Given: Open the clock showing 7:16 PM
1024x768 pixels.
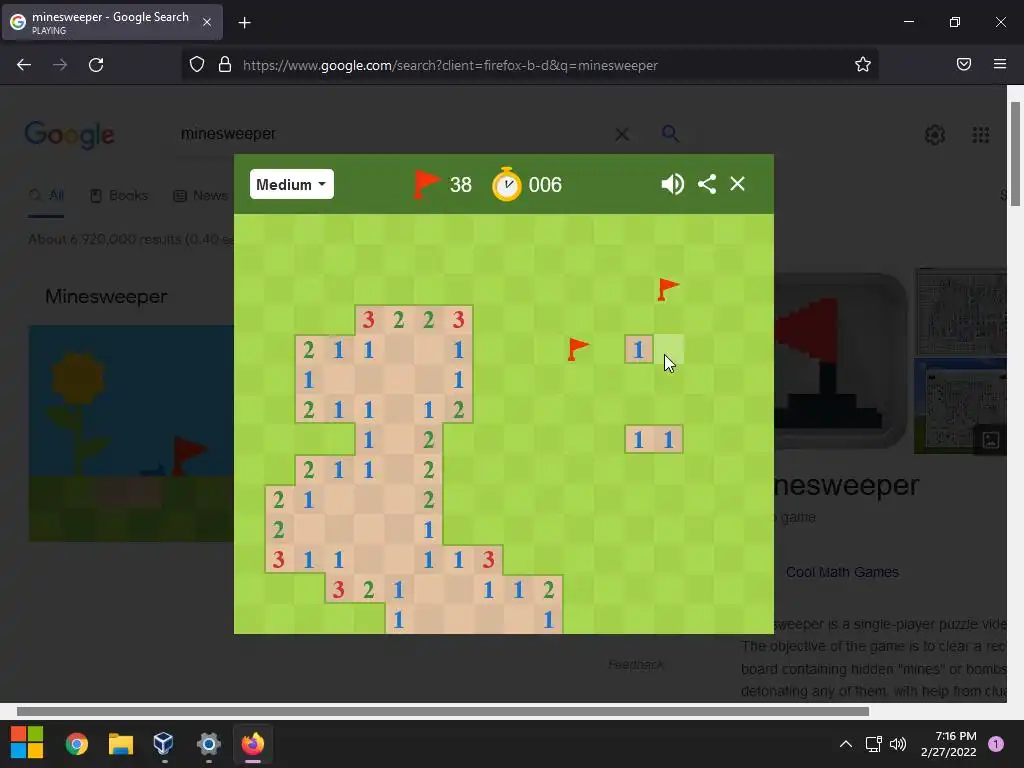Looking at the screenshot, I should [x=948, y=744].
